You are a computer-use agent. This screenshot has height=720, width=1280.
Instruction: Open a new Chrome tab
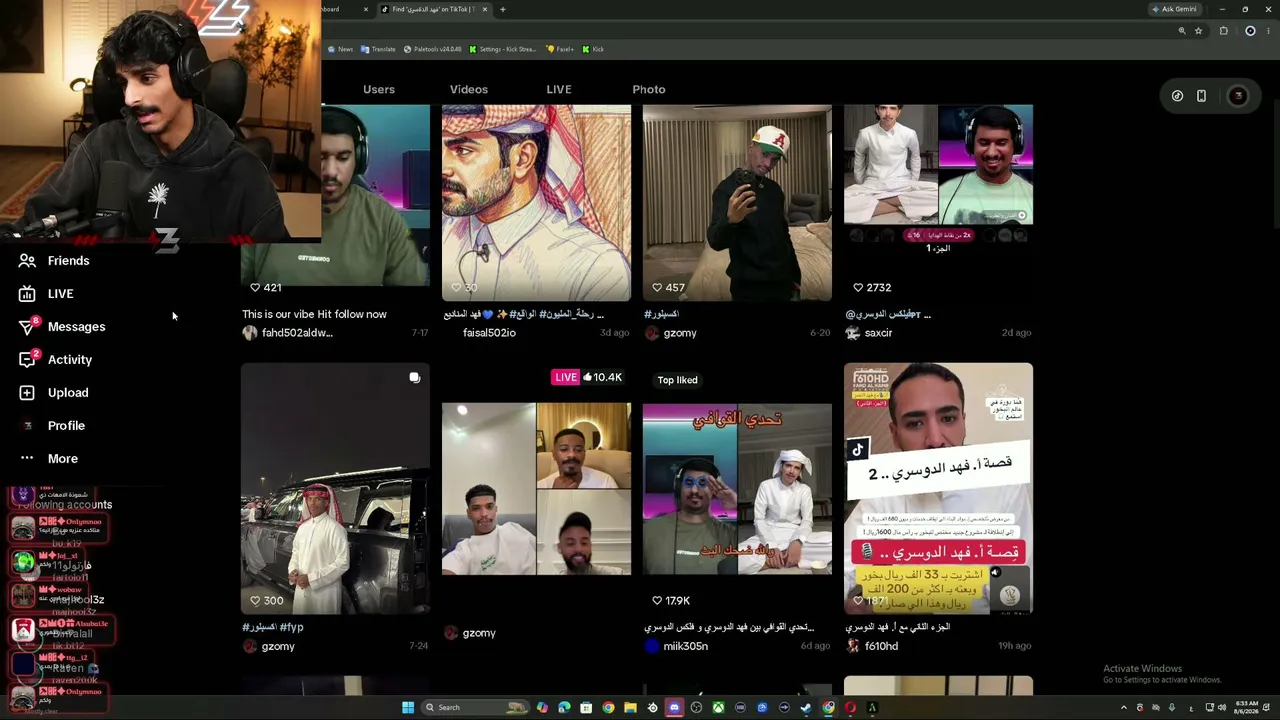coord(502,9)
